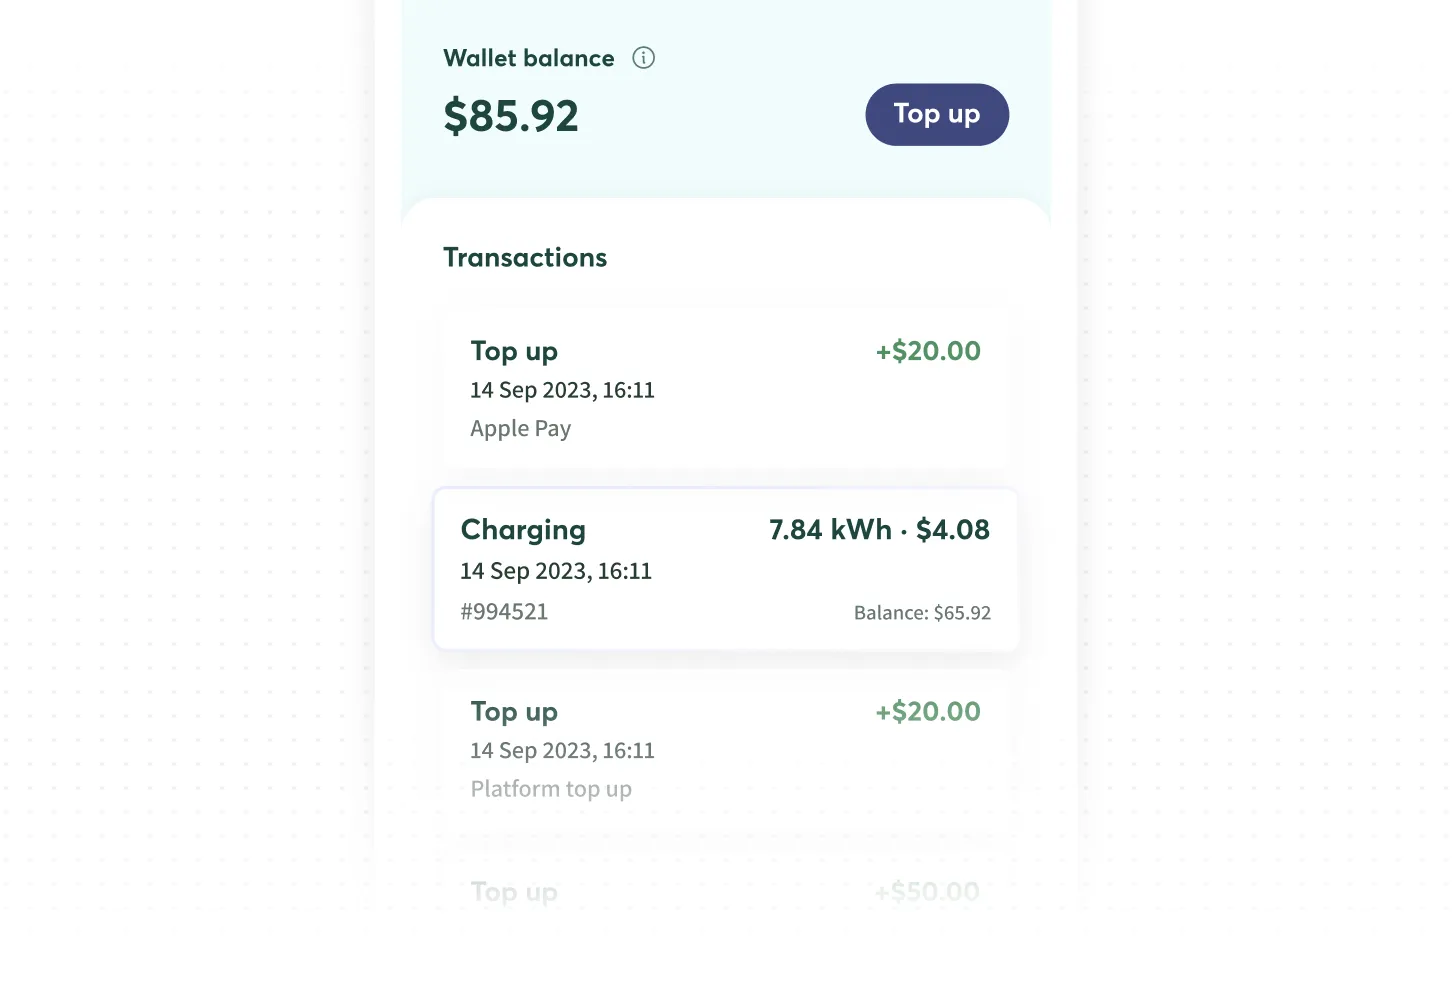This screenshot has height=1000, width=1452.
Task: Click the Charging transaction date
Action: [x=555, y=571]
